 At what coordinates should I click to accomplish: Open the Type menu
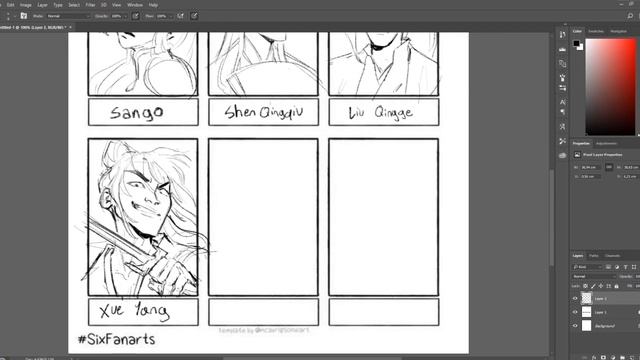click(58, 5)
